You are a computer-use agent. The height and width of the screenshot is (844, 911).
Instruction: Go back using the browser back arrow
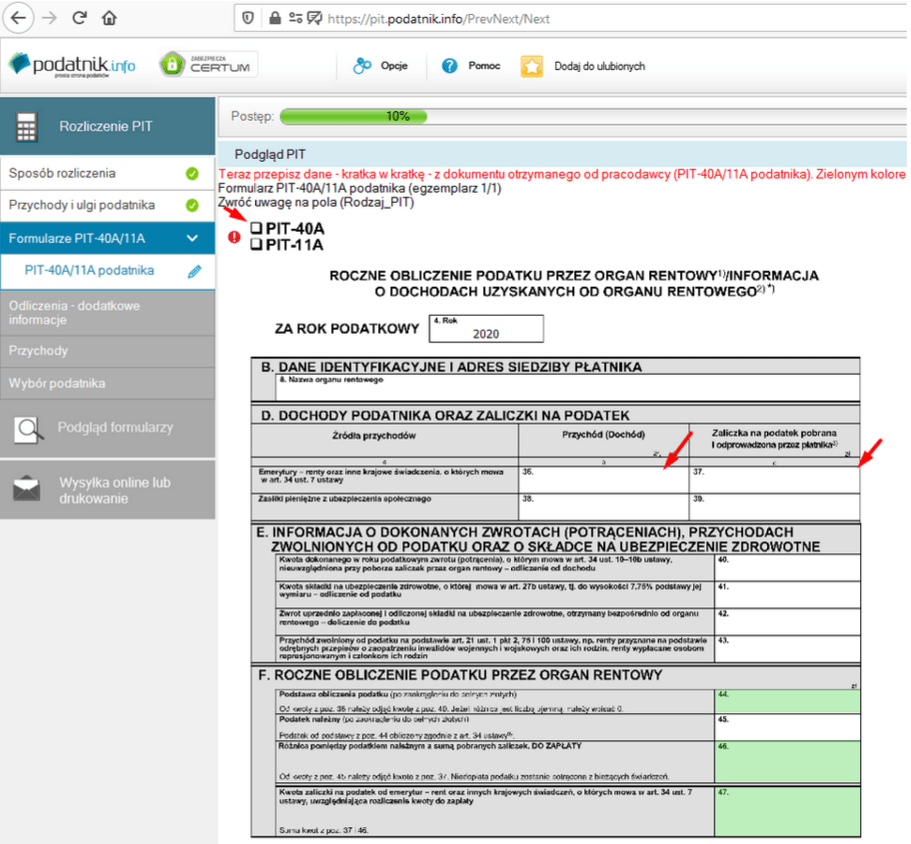click(19, 18)
